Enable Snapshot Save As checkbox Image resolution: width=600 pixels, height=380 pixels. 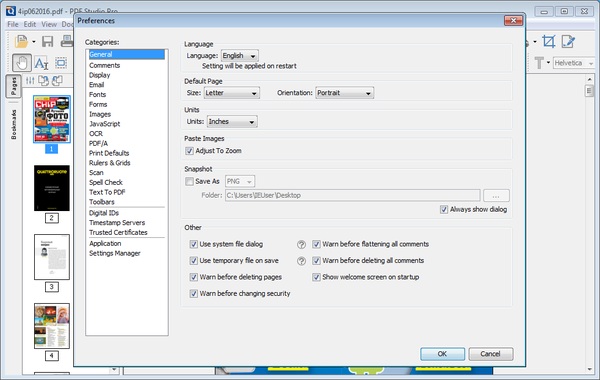coord(189,181)
